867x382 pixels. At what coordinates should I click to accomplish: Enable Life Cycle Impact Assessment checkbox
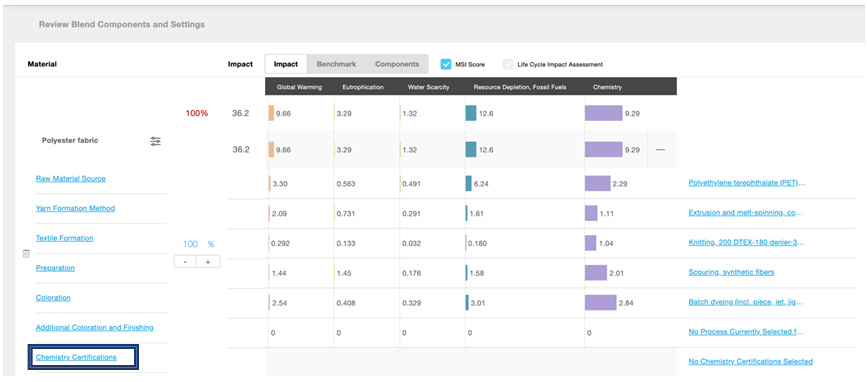[x=508, y=64]
